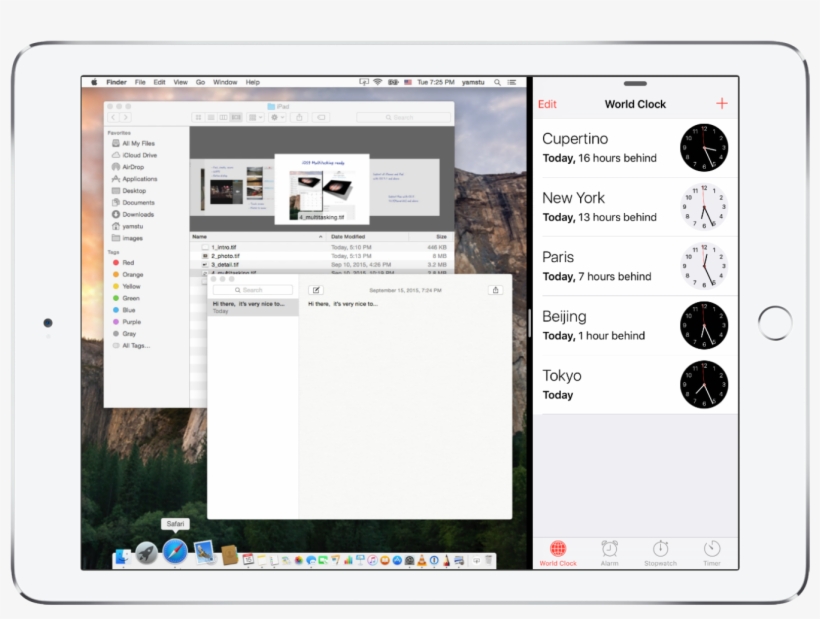Compose a new note in Notes window

point(316,290)
